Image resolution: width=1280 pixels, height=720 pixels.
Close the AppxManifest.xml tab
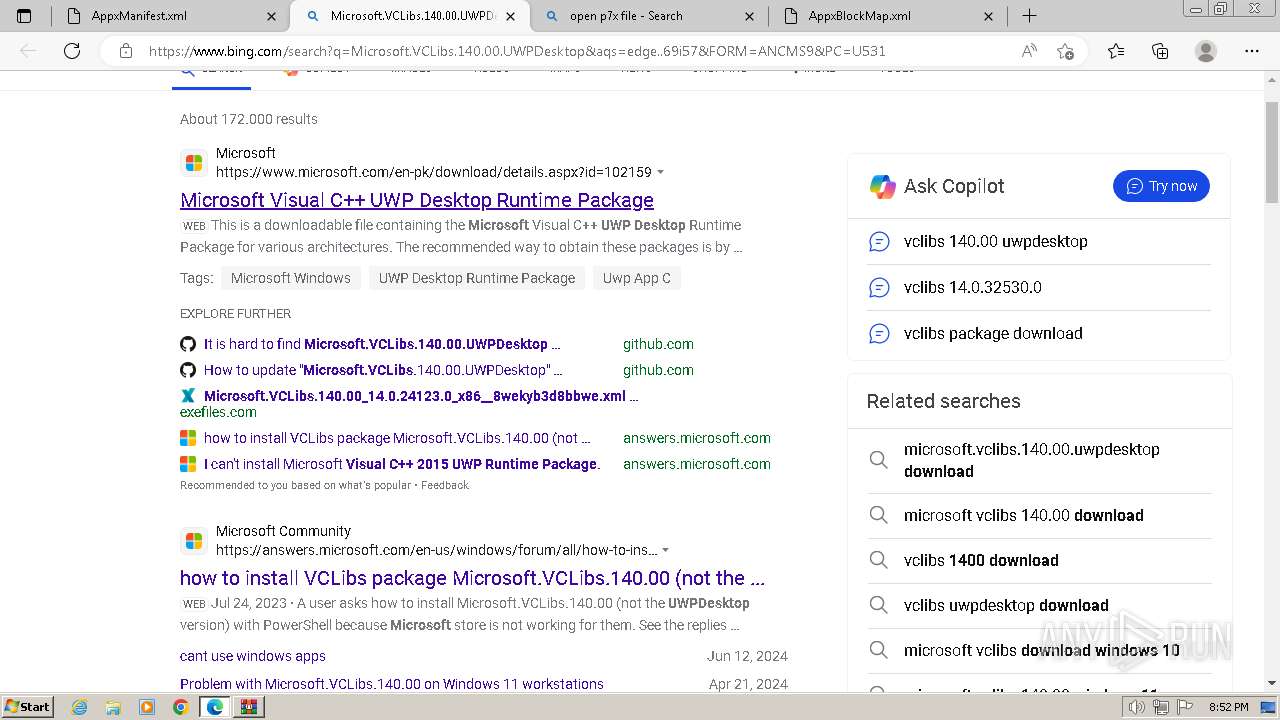point(272,16)
